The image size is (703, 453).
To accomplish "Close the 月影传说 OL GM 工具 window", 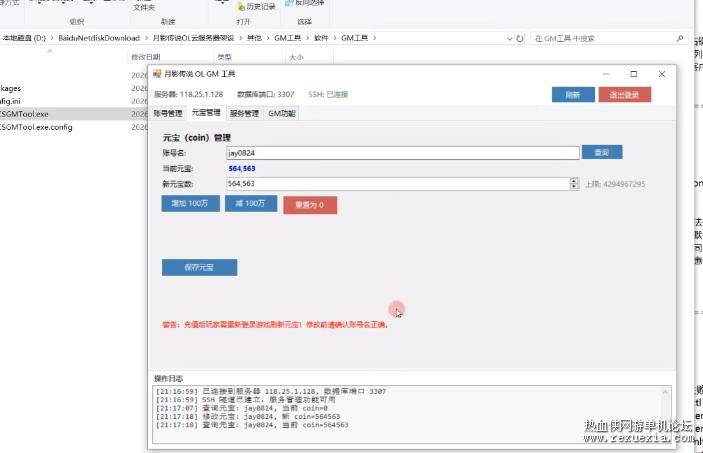I will pos(662,74).
